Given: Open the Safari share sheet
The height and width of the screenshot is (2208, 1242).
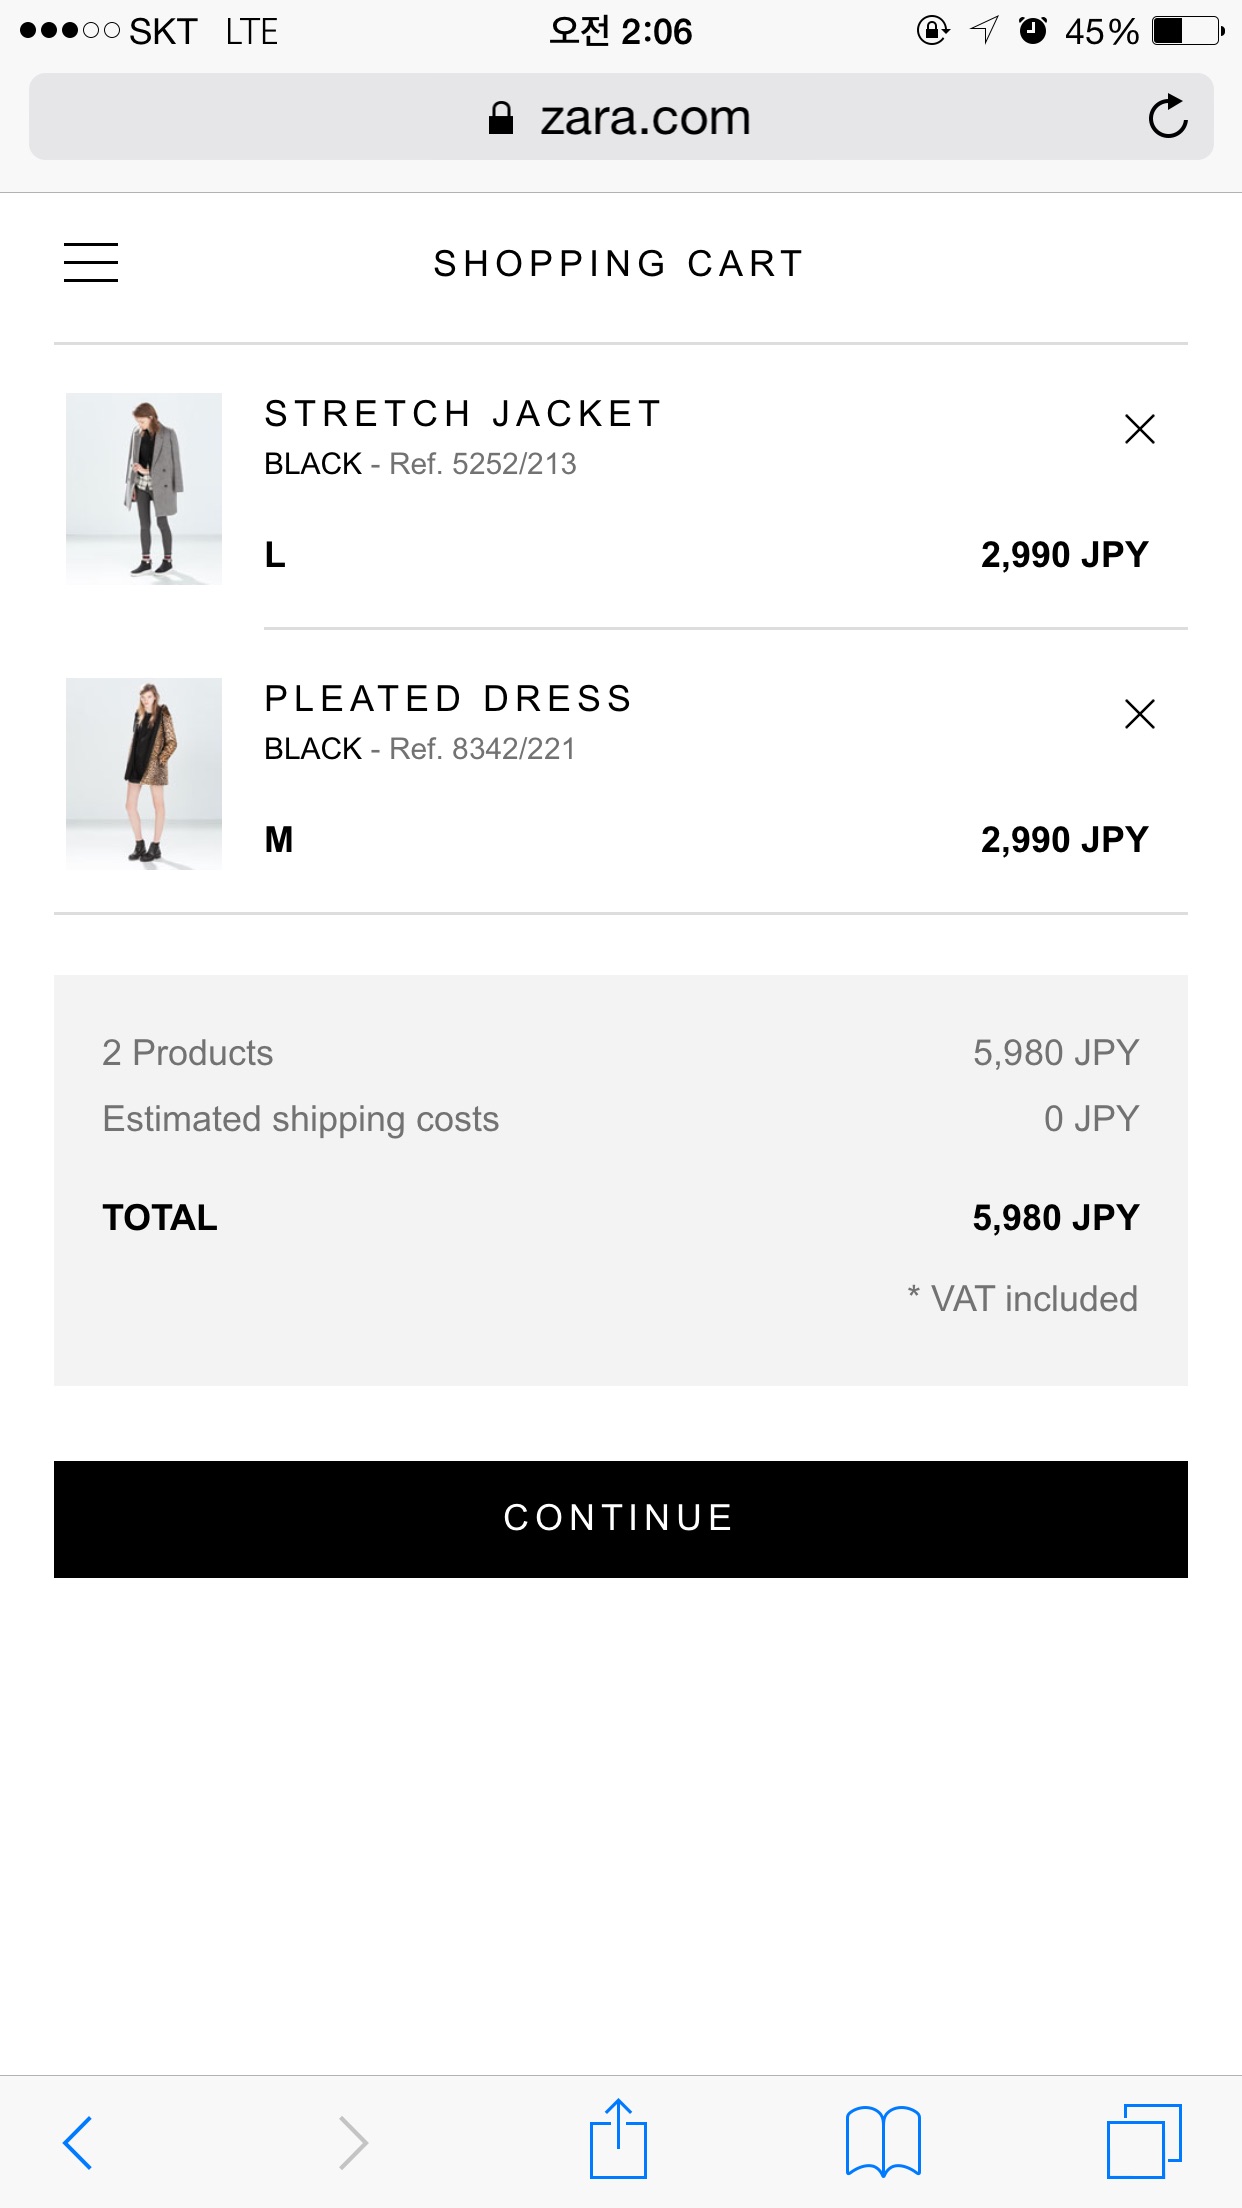Looking at the screenshot, I should click(618, 2140).
